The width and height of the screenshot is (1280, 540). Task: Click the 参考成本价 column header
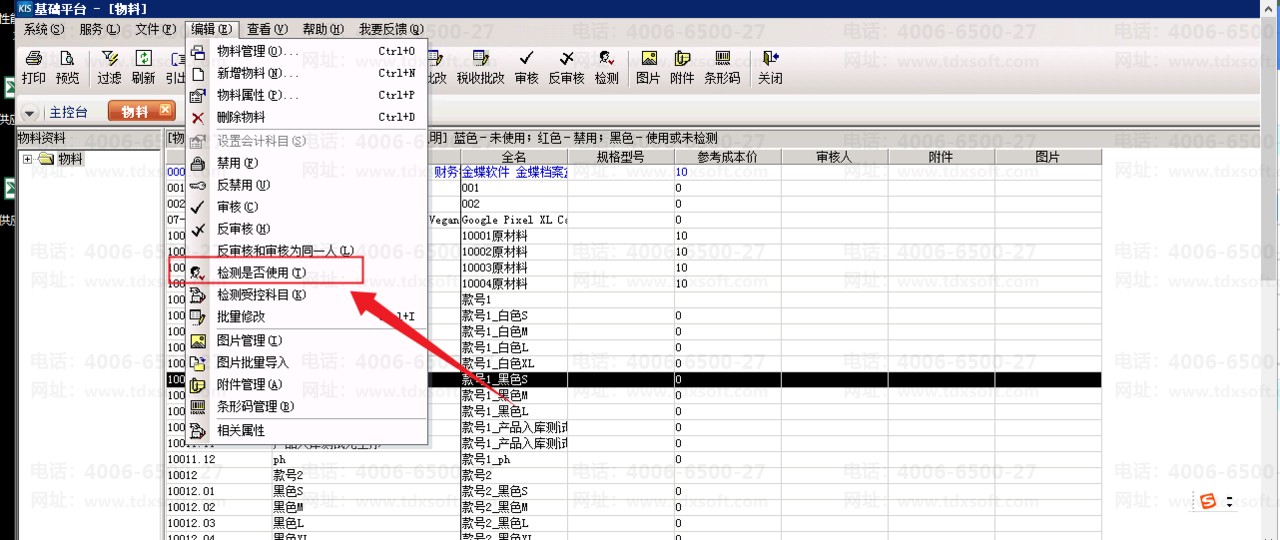726,157
